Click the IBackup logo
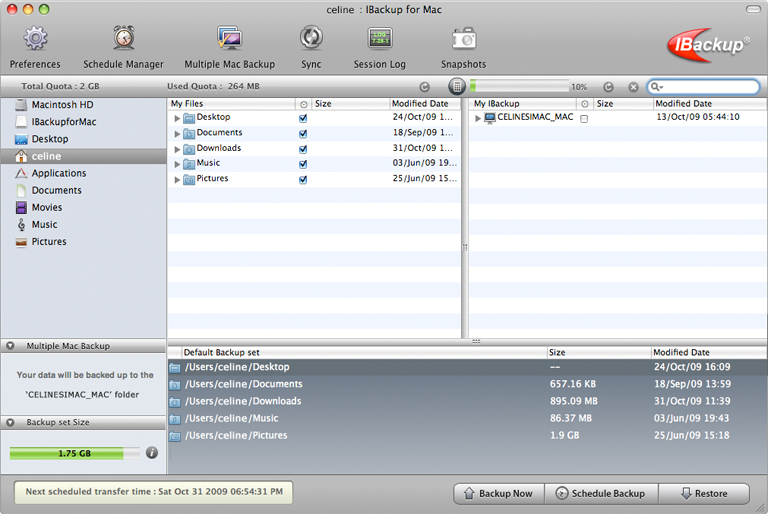 pos(708,45)
